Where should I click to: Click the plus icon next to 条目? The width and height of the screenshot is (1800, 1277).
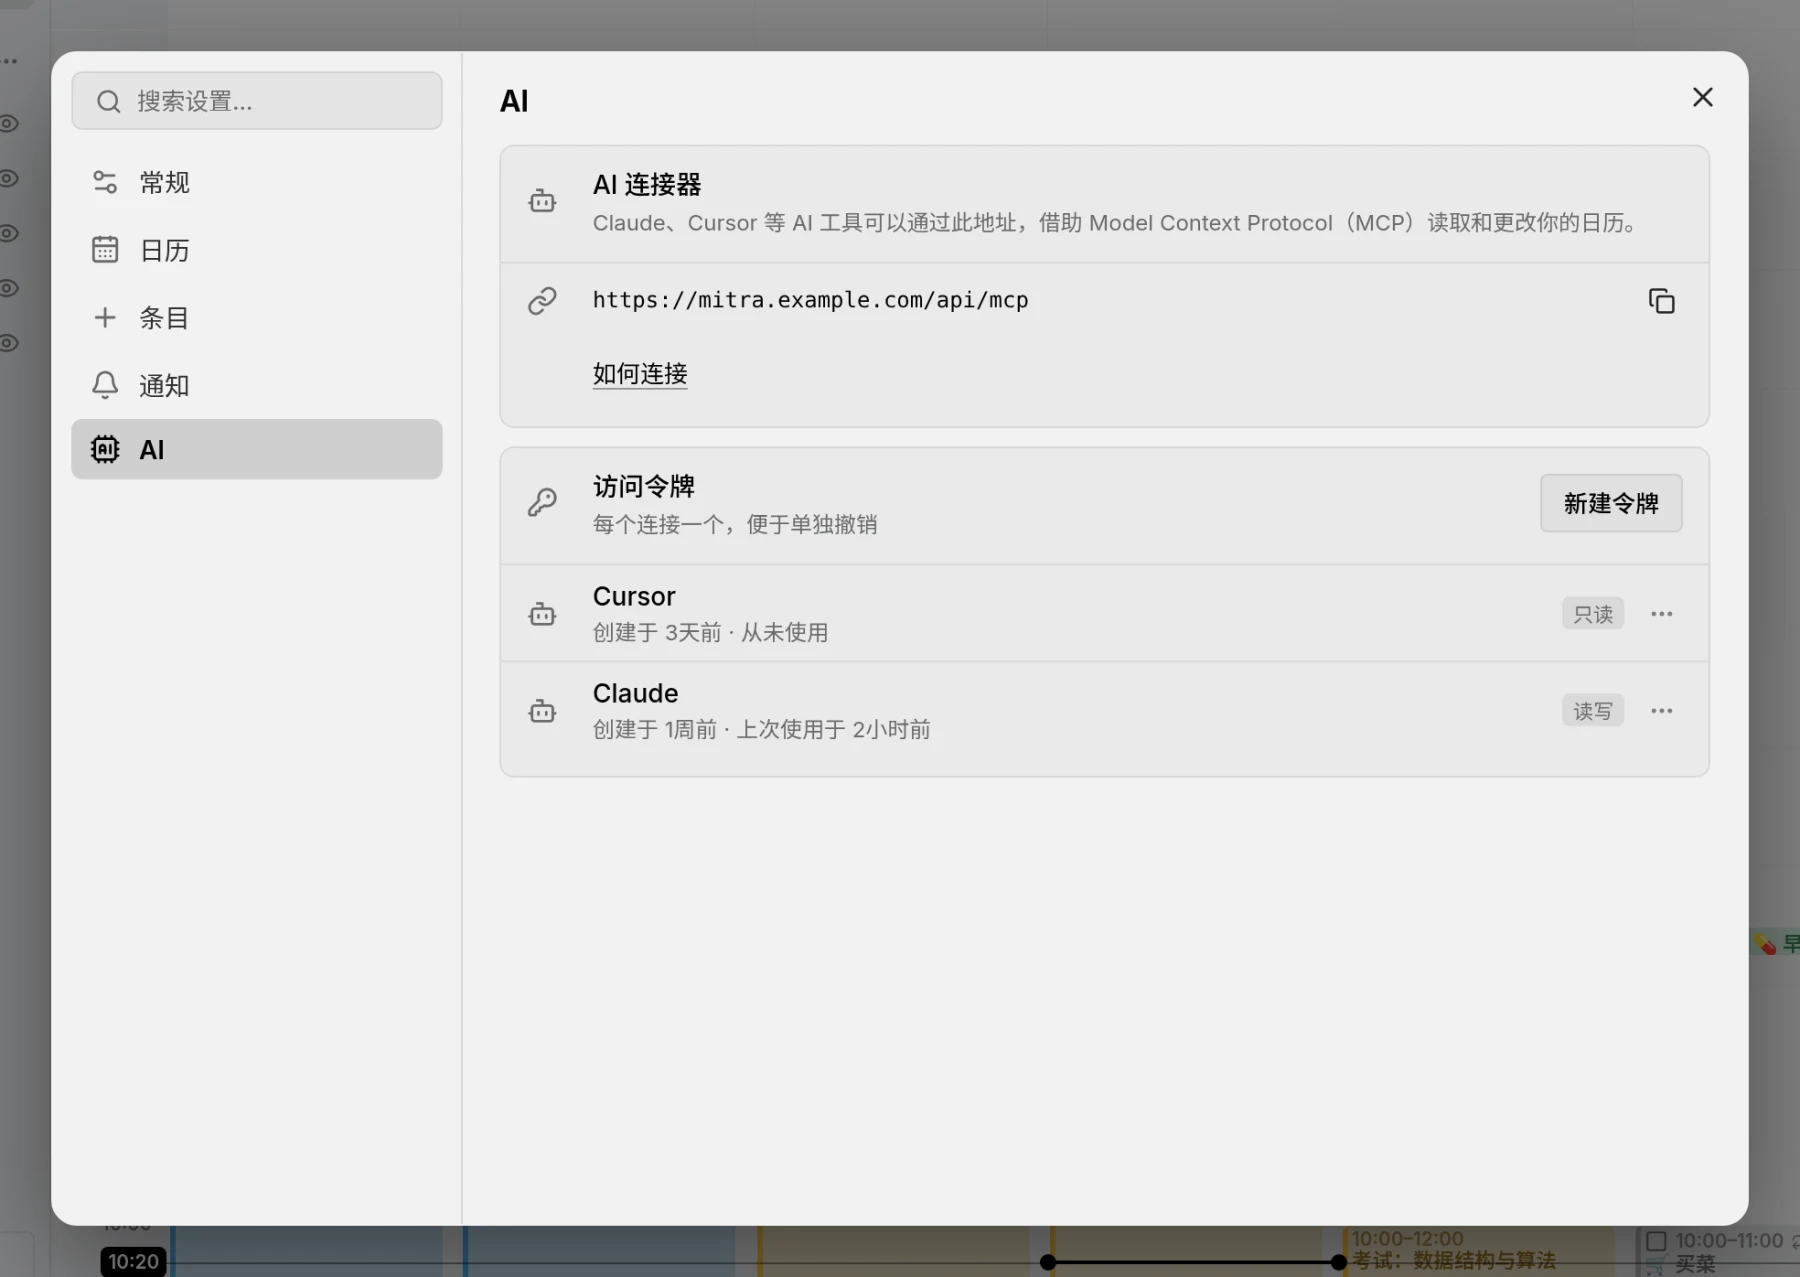pyautogui.click(x=105, y=317)
